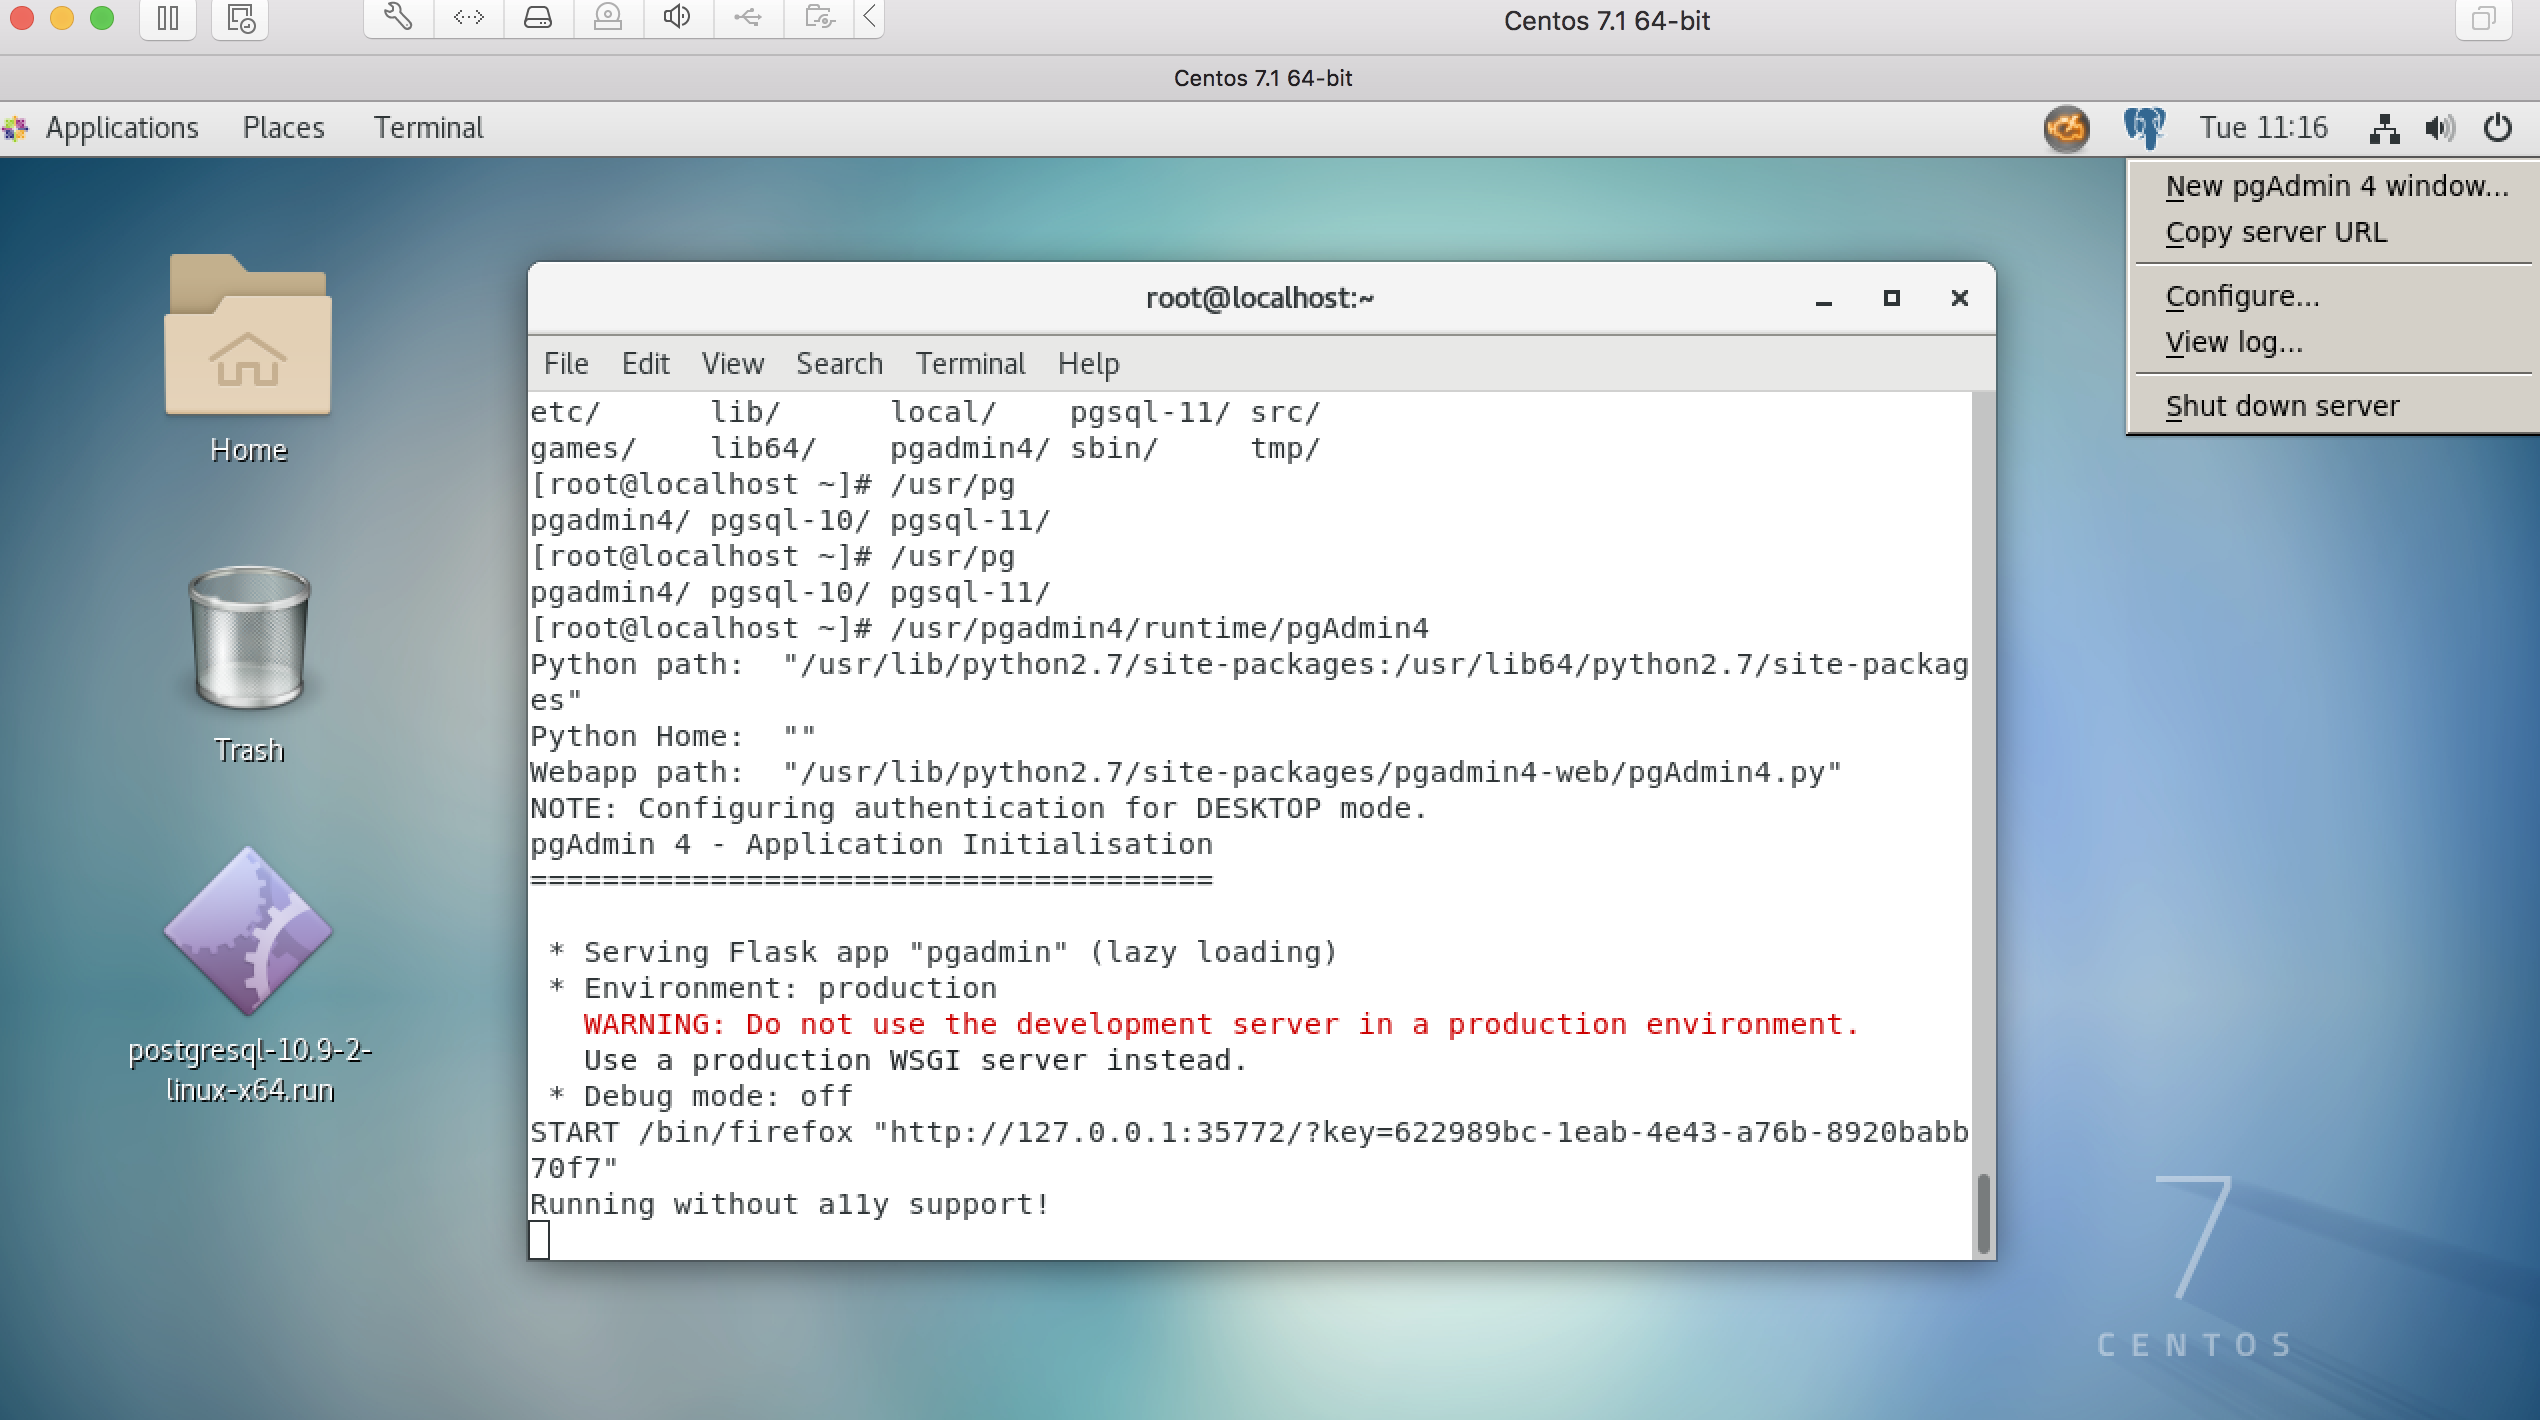Choose New pgAdmin 4 window menu entry

coord(2336,186)
